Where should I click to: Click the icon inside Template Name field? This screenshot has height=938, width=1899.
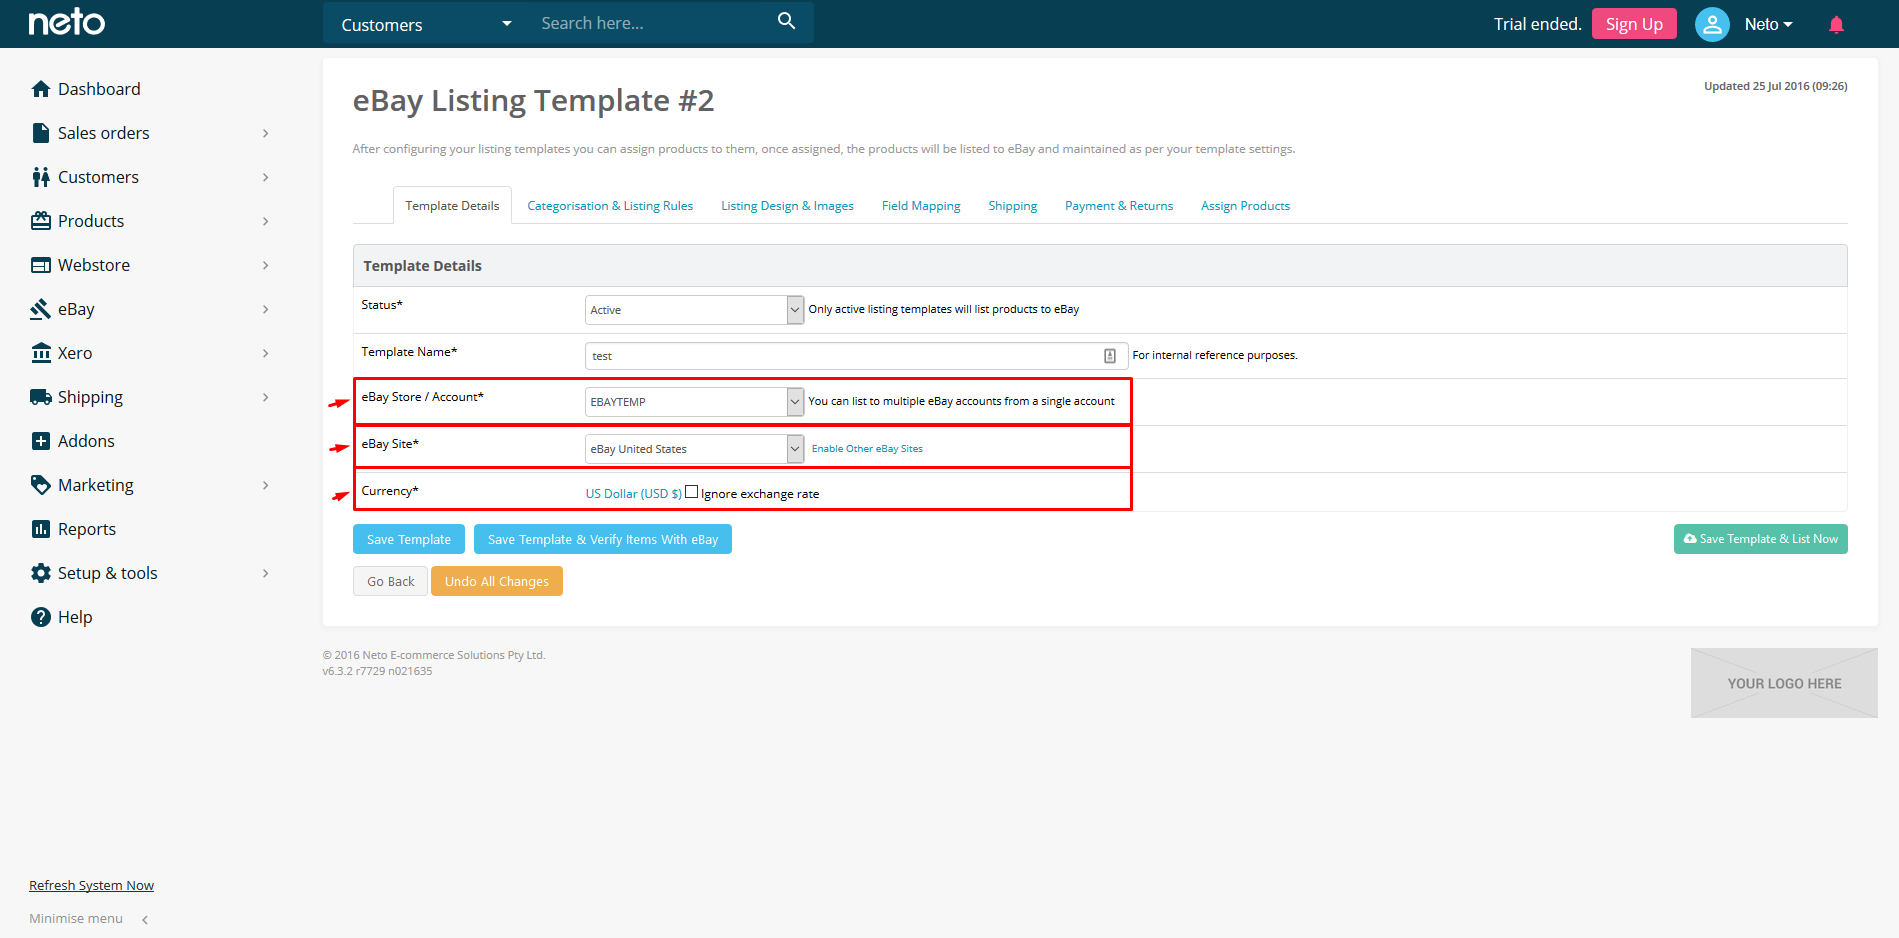[x=1110, y=356]
